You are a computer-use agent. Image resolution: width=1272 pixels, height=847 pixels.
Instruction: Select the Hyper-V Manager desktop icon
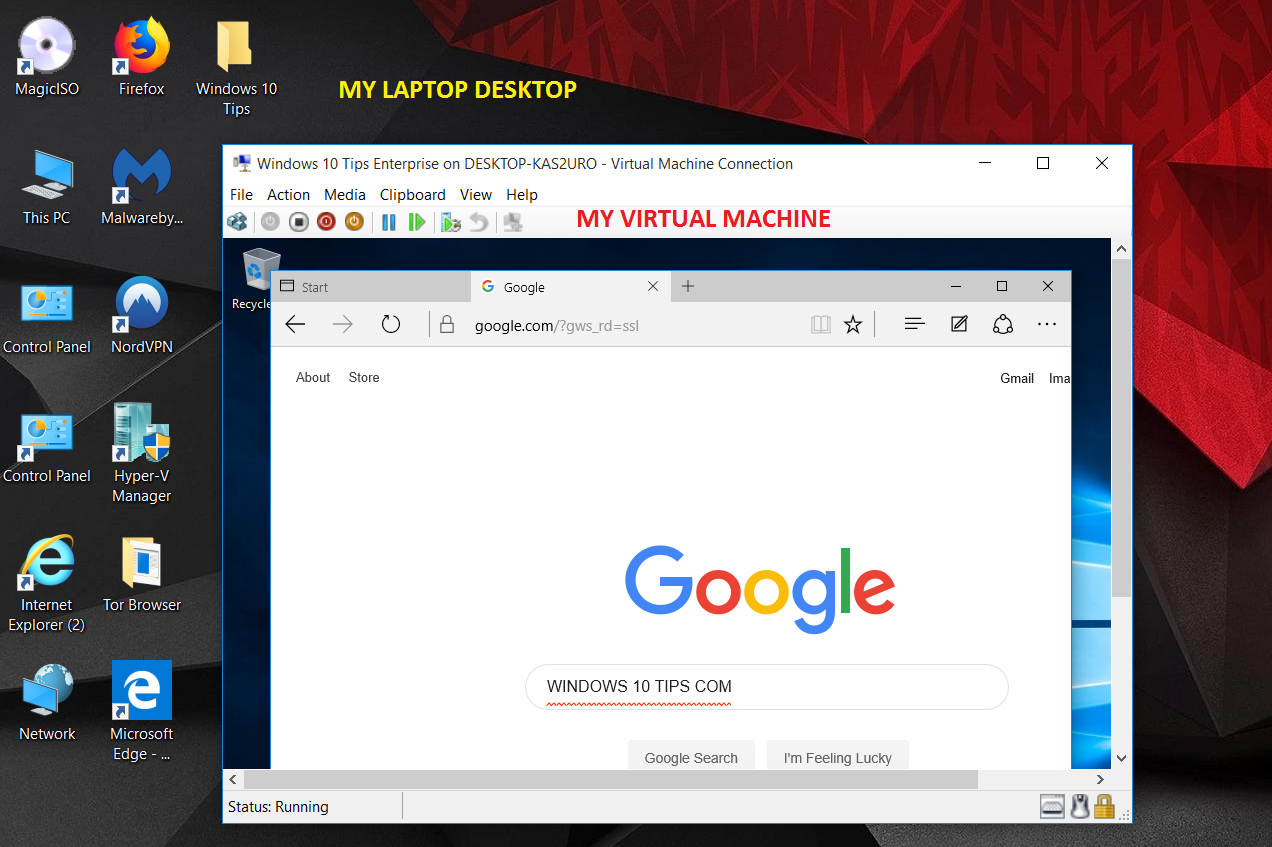coord(141,454)
